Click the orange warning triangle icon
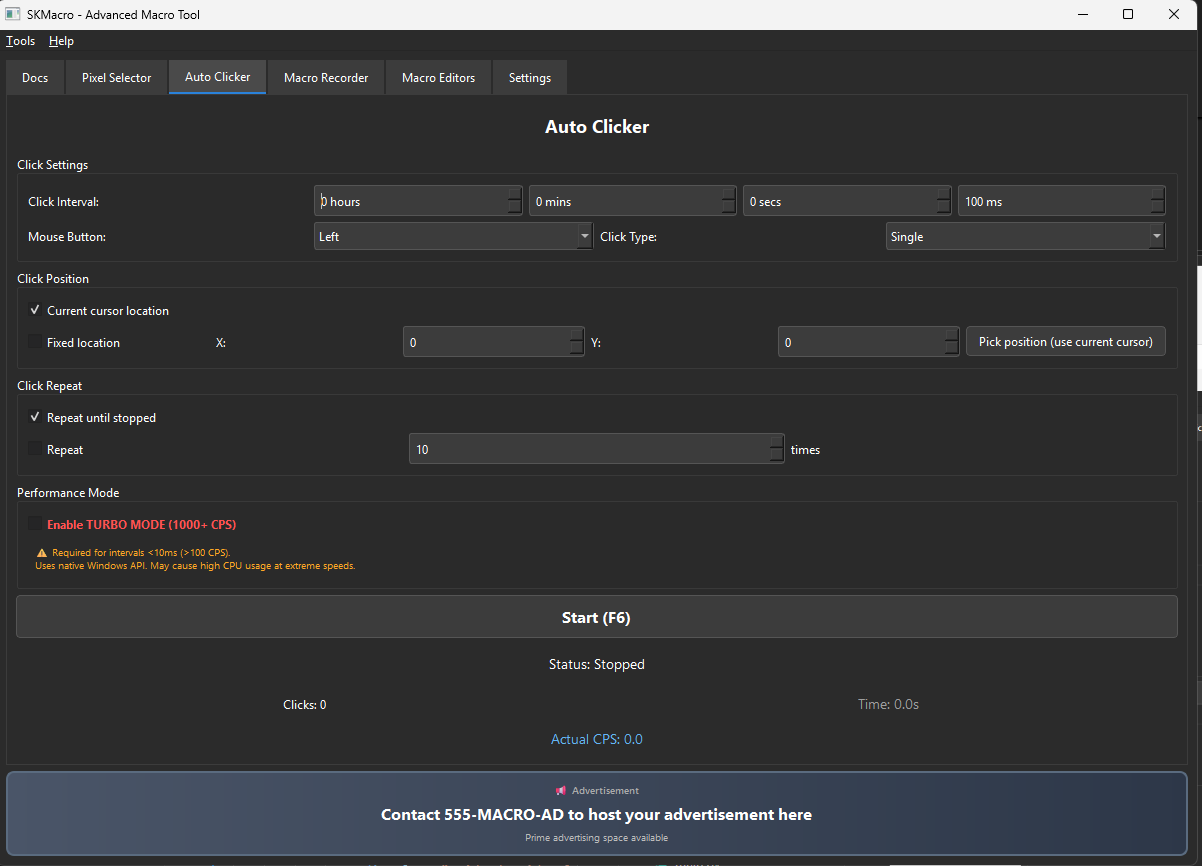Viewport: 1202px width, 866px height. click(42, 553)
